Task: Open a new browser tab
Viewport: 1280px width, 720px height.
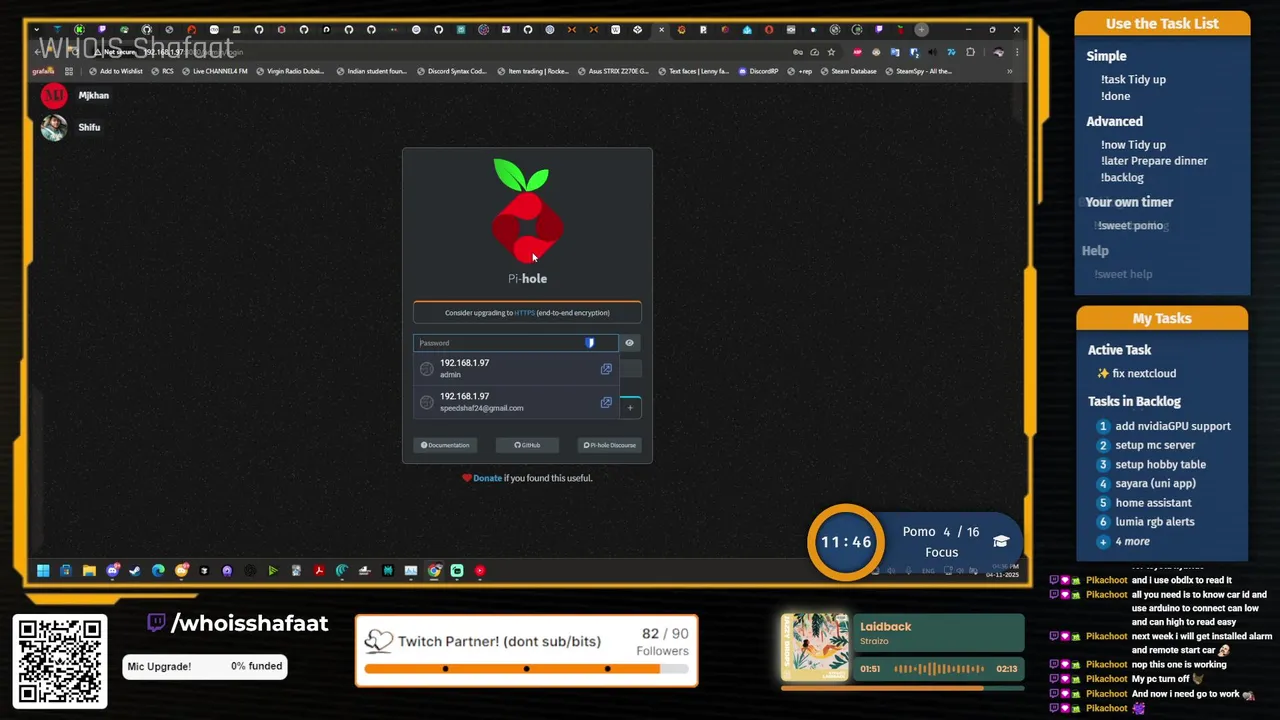Action: pos(921,30)
